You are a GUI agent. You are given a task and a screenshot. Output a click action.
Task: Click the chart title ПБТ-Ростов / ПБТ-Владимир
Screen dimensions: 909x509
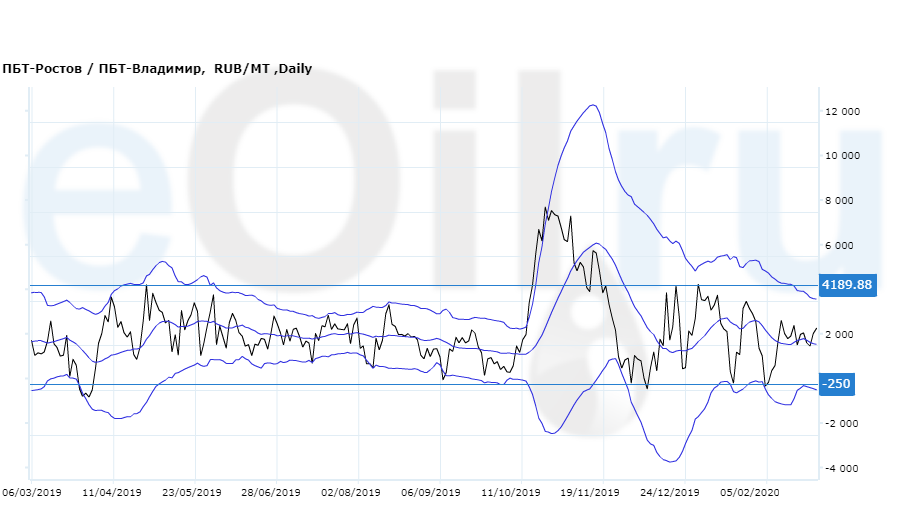[x=104, y=69]
